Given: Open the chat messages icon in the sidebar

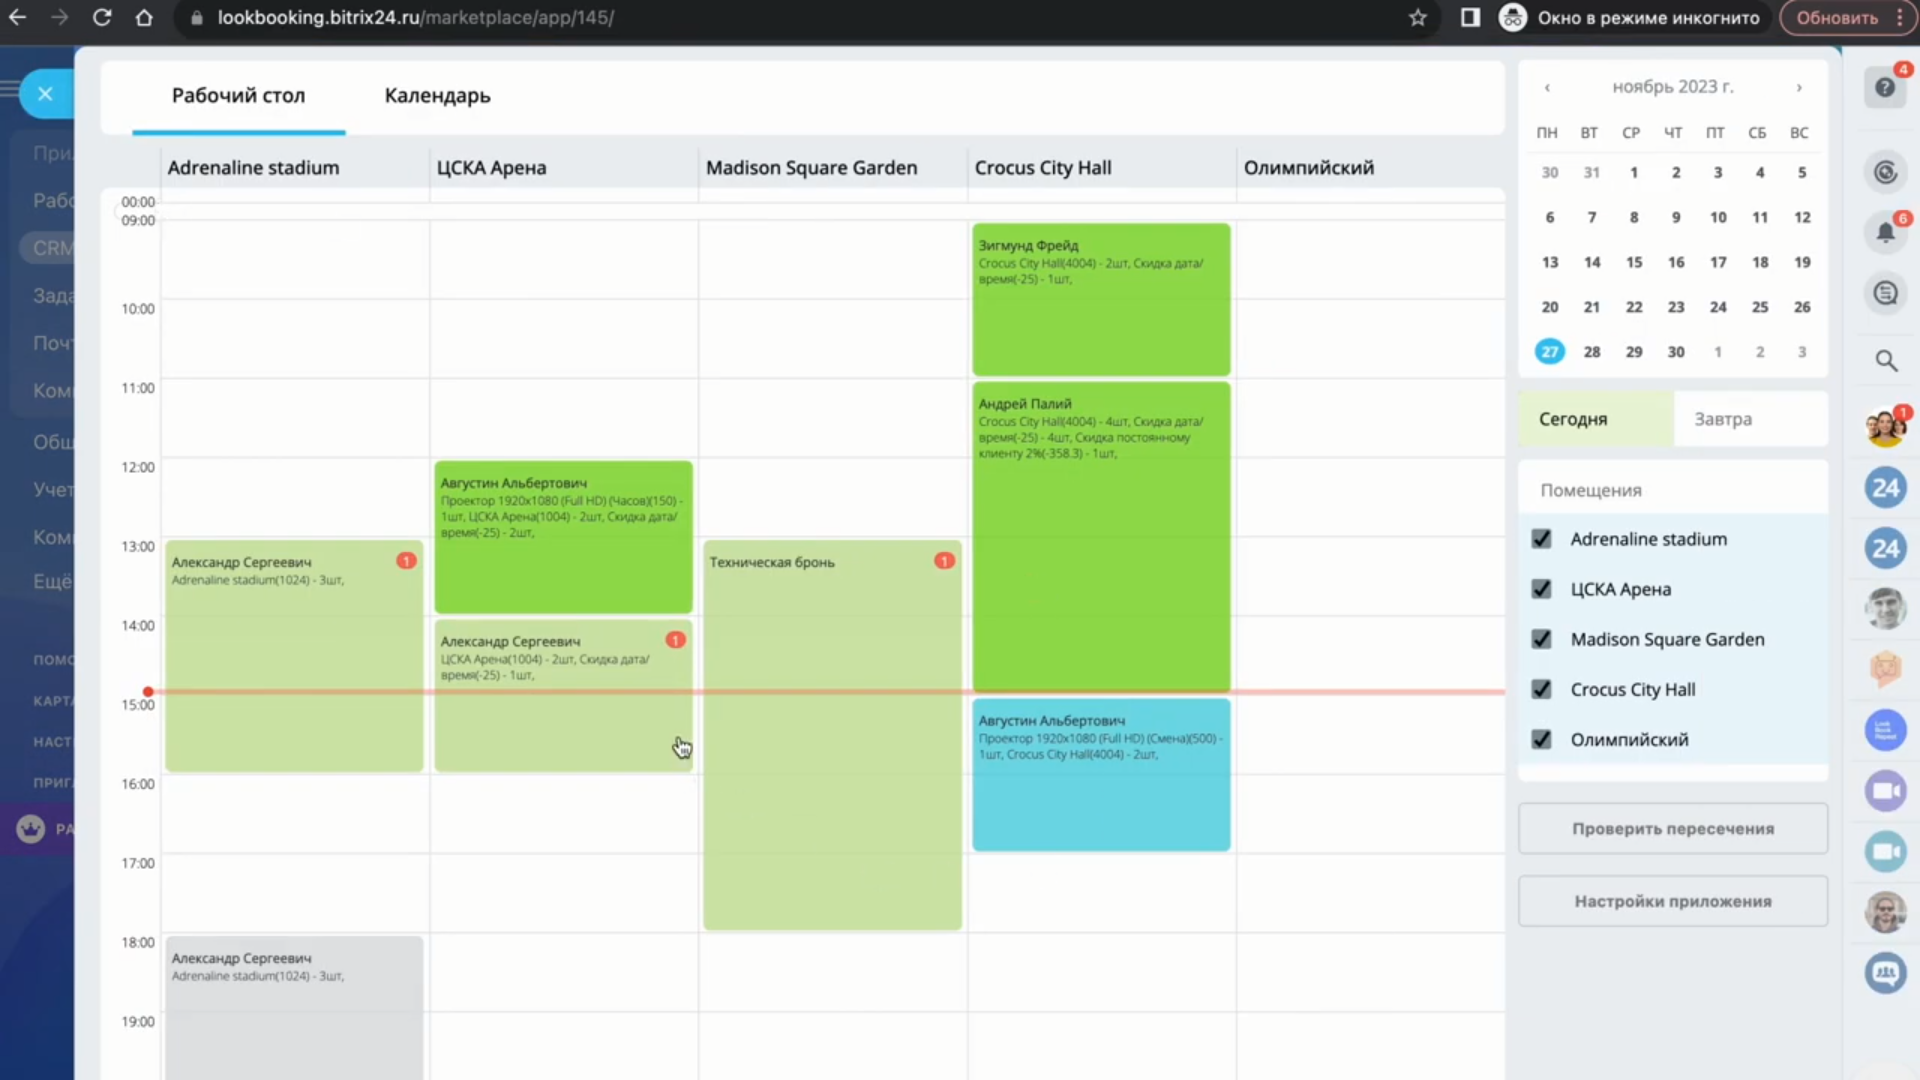Looking at the screenshot, I should click(x=1885, y=293).
